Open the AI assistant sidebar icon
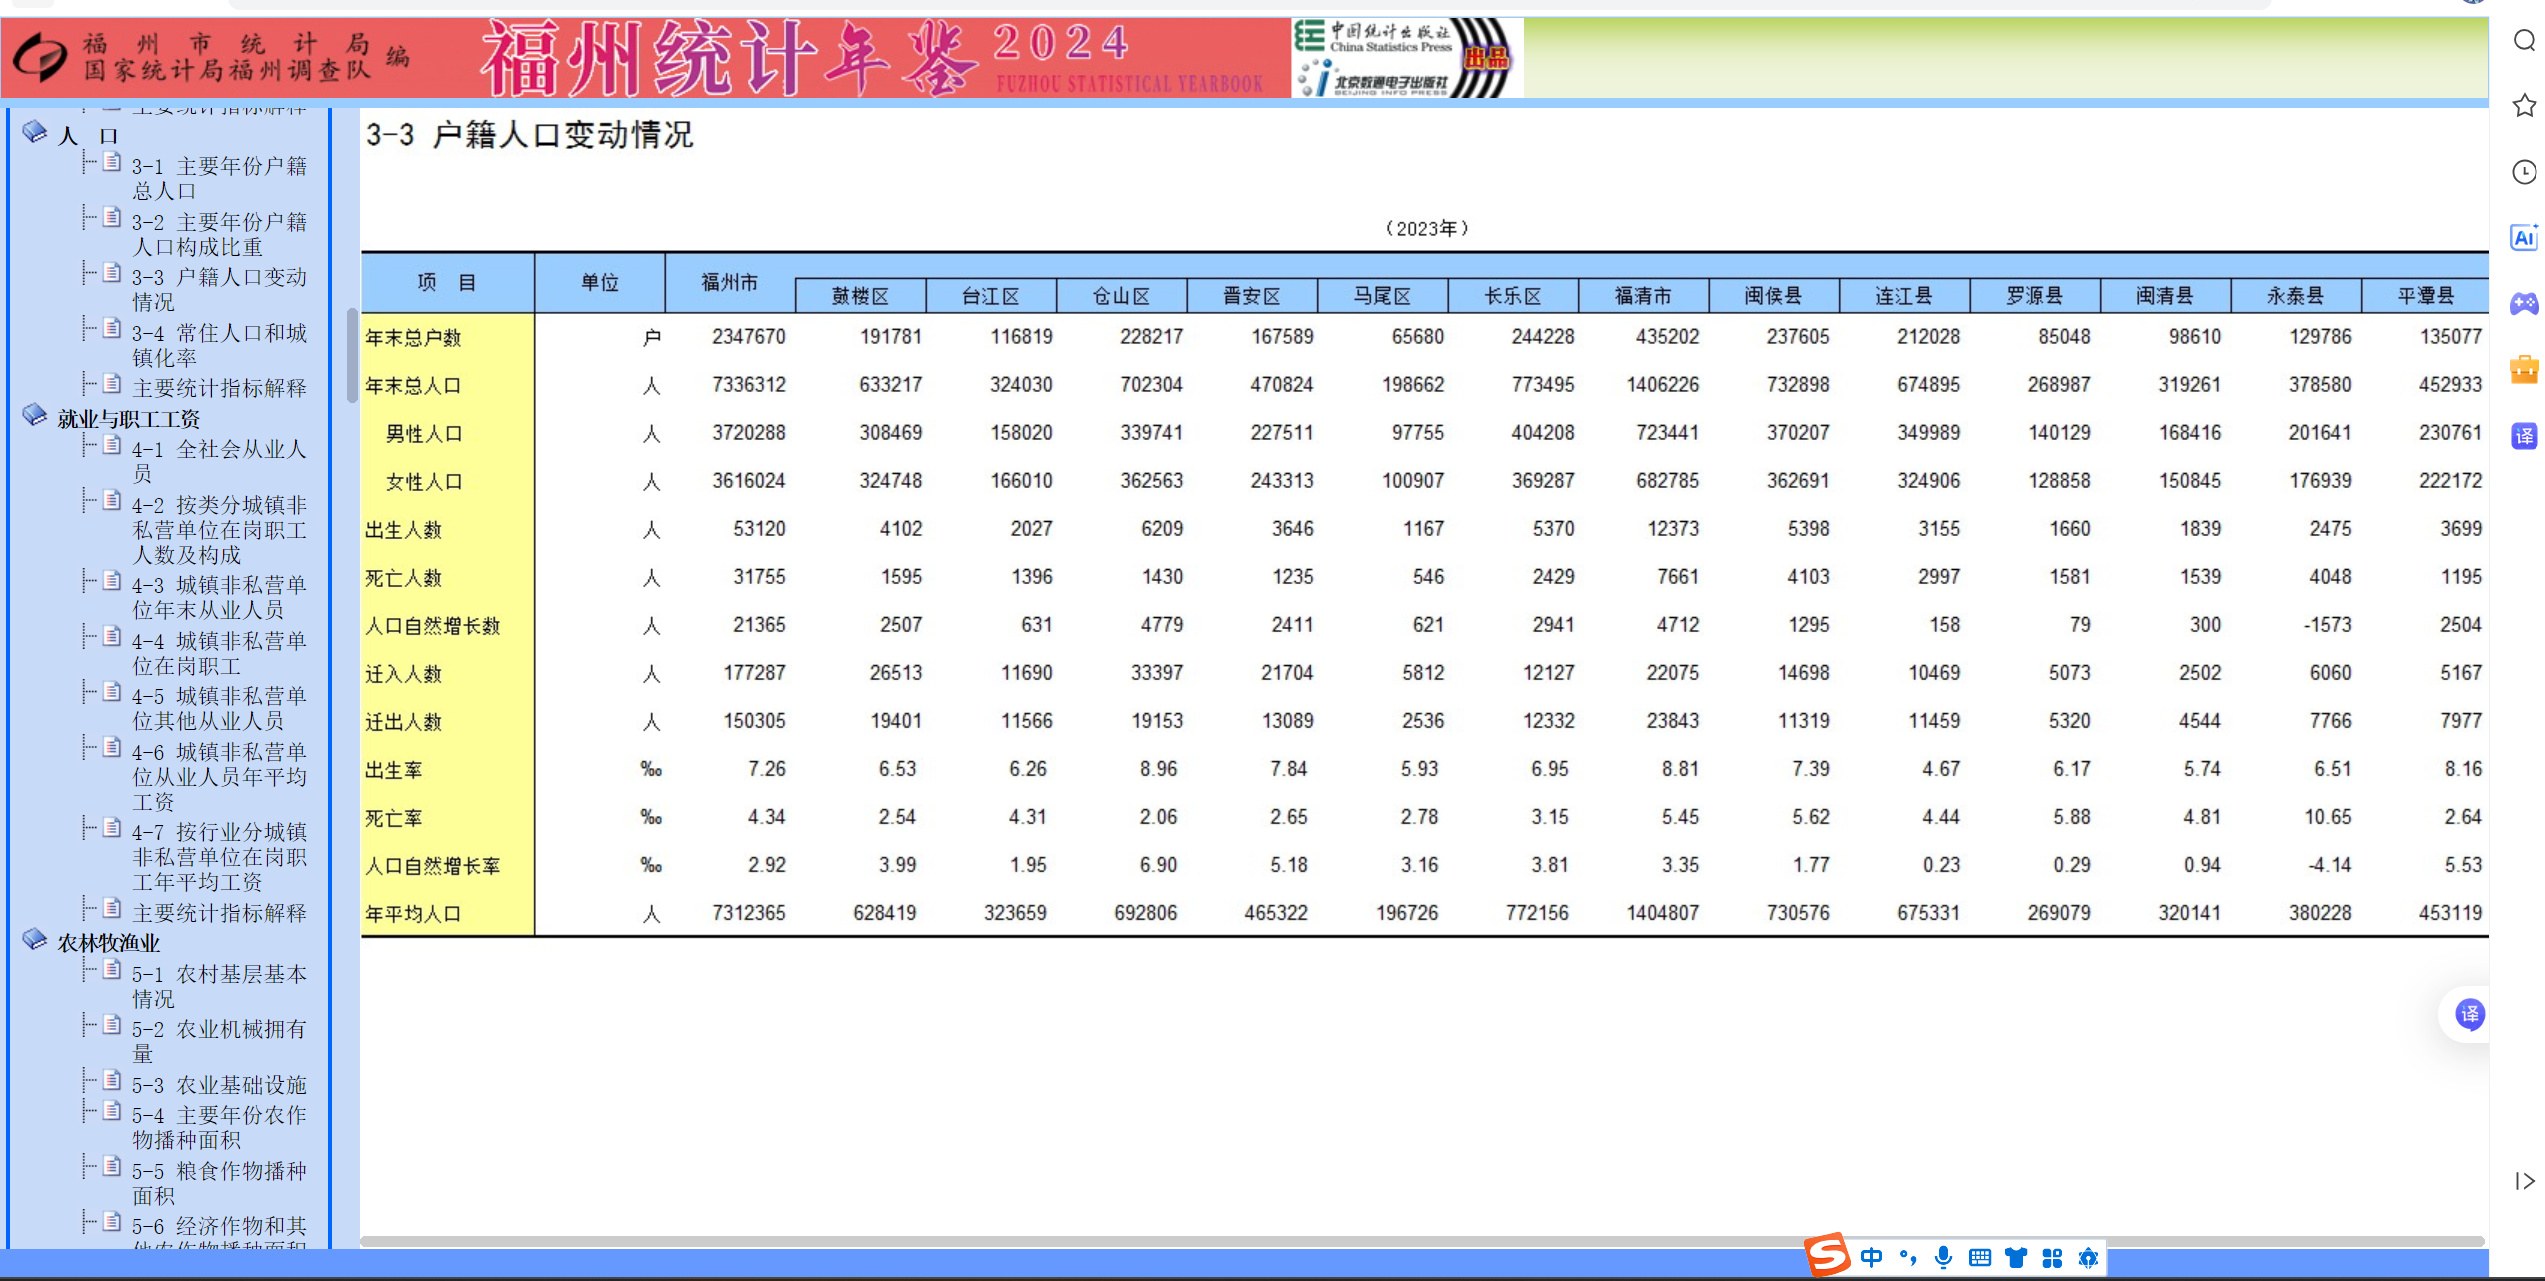 [2524, 238]
